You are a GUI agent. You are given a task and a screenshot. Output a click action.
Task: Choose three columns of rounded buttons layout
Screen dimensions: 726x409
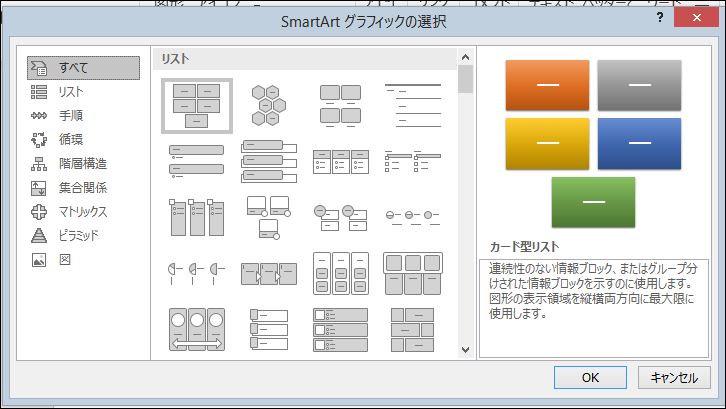coord(341,273)
